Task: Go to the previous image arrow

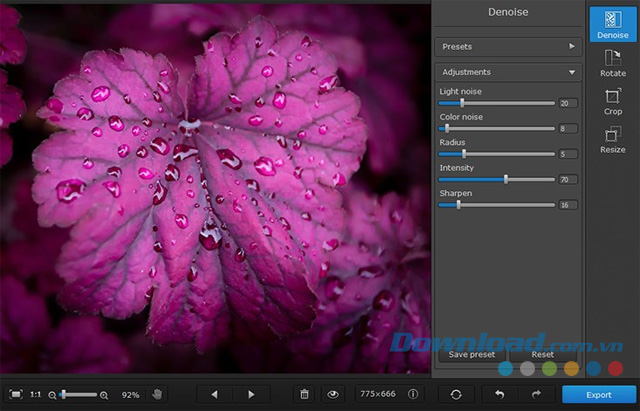Action: 214,395
